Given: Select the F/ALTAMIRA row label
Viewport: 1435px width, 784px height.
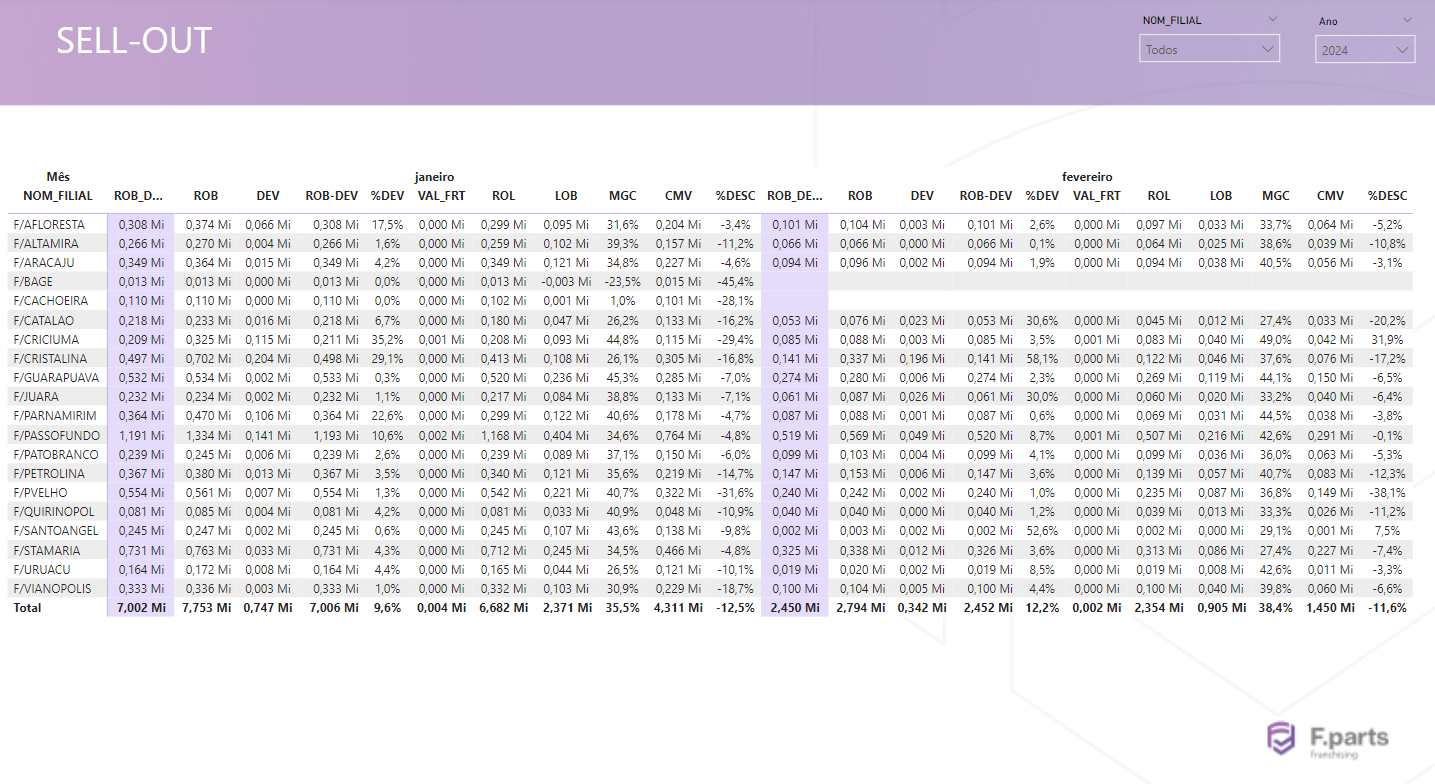Looking at the screenshot, I should tap(46, 244).
